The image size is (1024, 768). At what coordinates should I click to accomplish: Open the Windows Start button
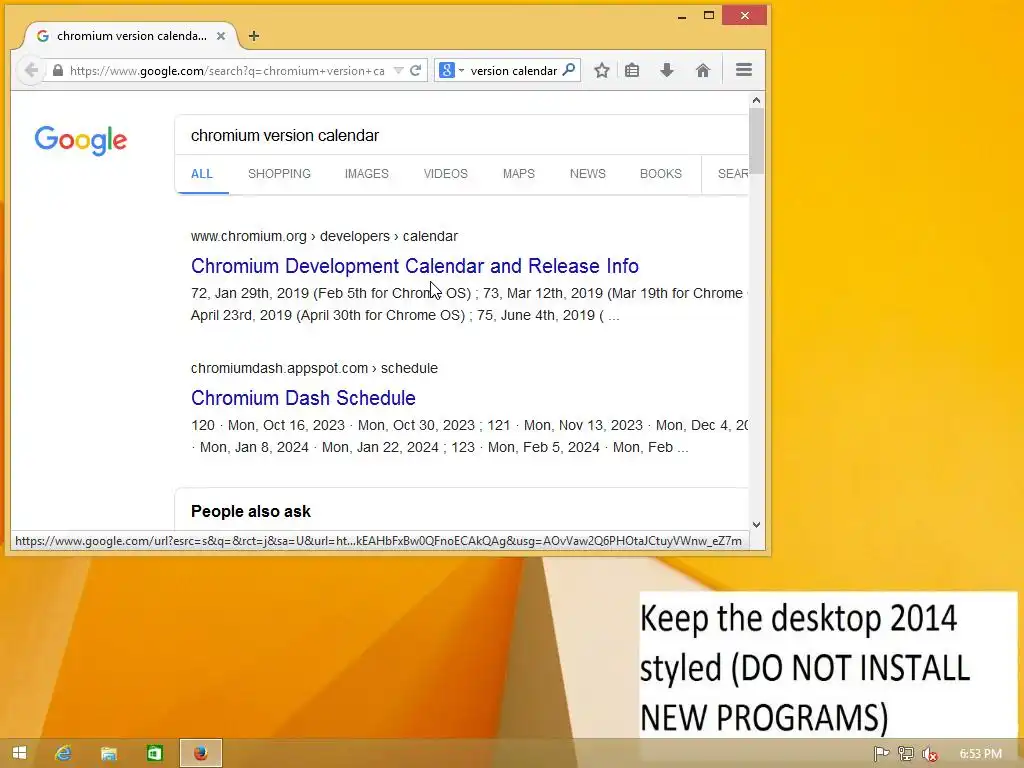click(19, 753)
